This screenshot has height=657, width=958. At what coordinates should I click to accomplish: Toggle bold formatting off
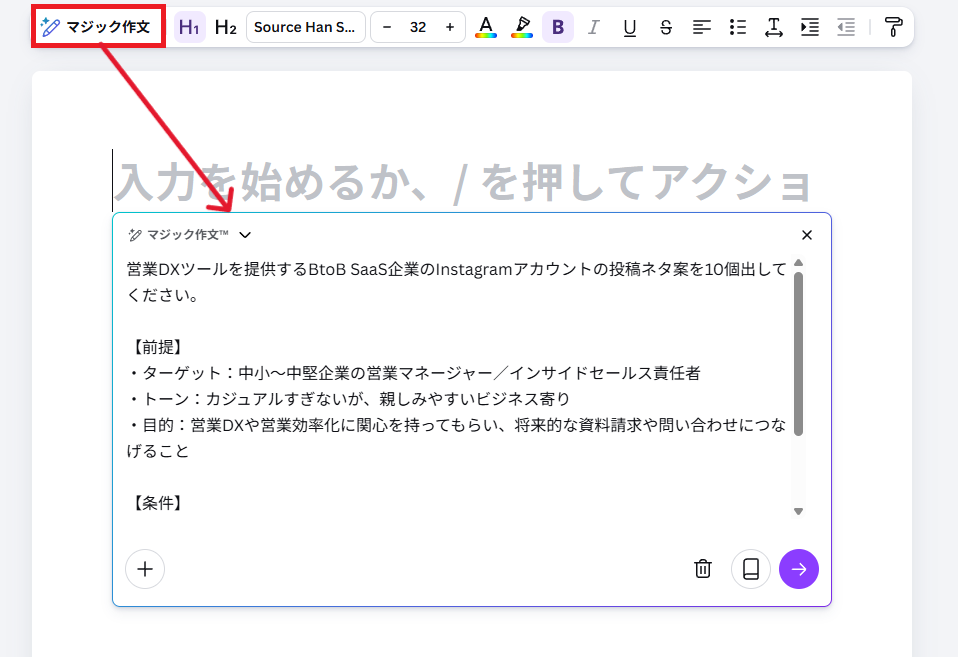point(557,27)
